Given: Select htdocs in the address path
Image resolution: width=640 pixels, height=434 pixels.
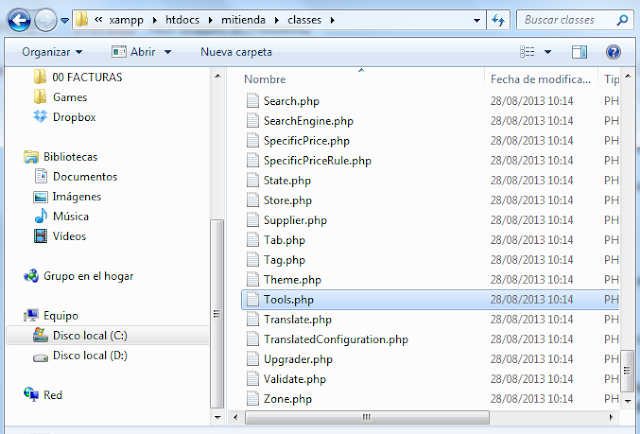Looking at the screenshot, I should pyautogui.click(x=182, y=20).
